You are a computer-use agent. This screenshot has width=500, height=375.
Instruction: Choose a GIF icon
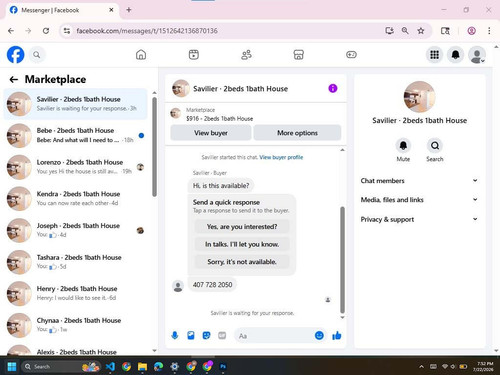tap(222, 335)
